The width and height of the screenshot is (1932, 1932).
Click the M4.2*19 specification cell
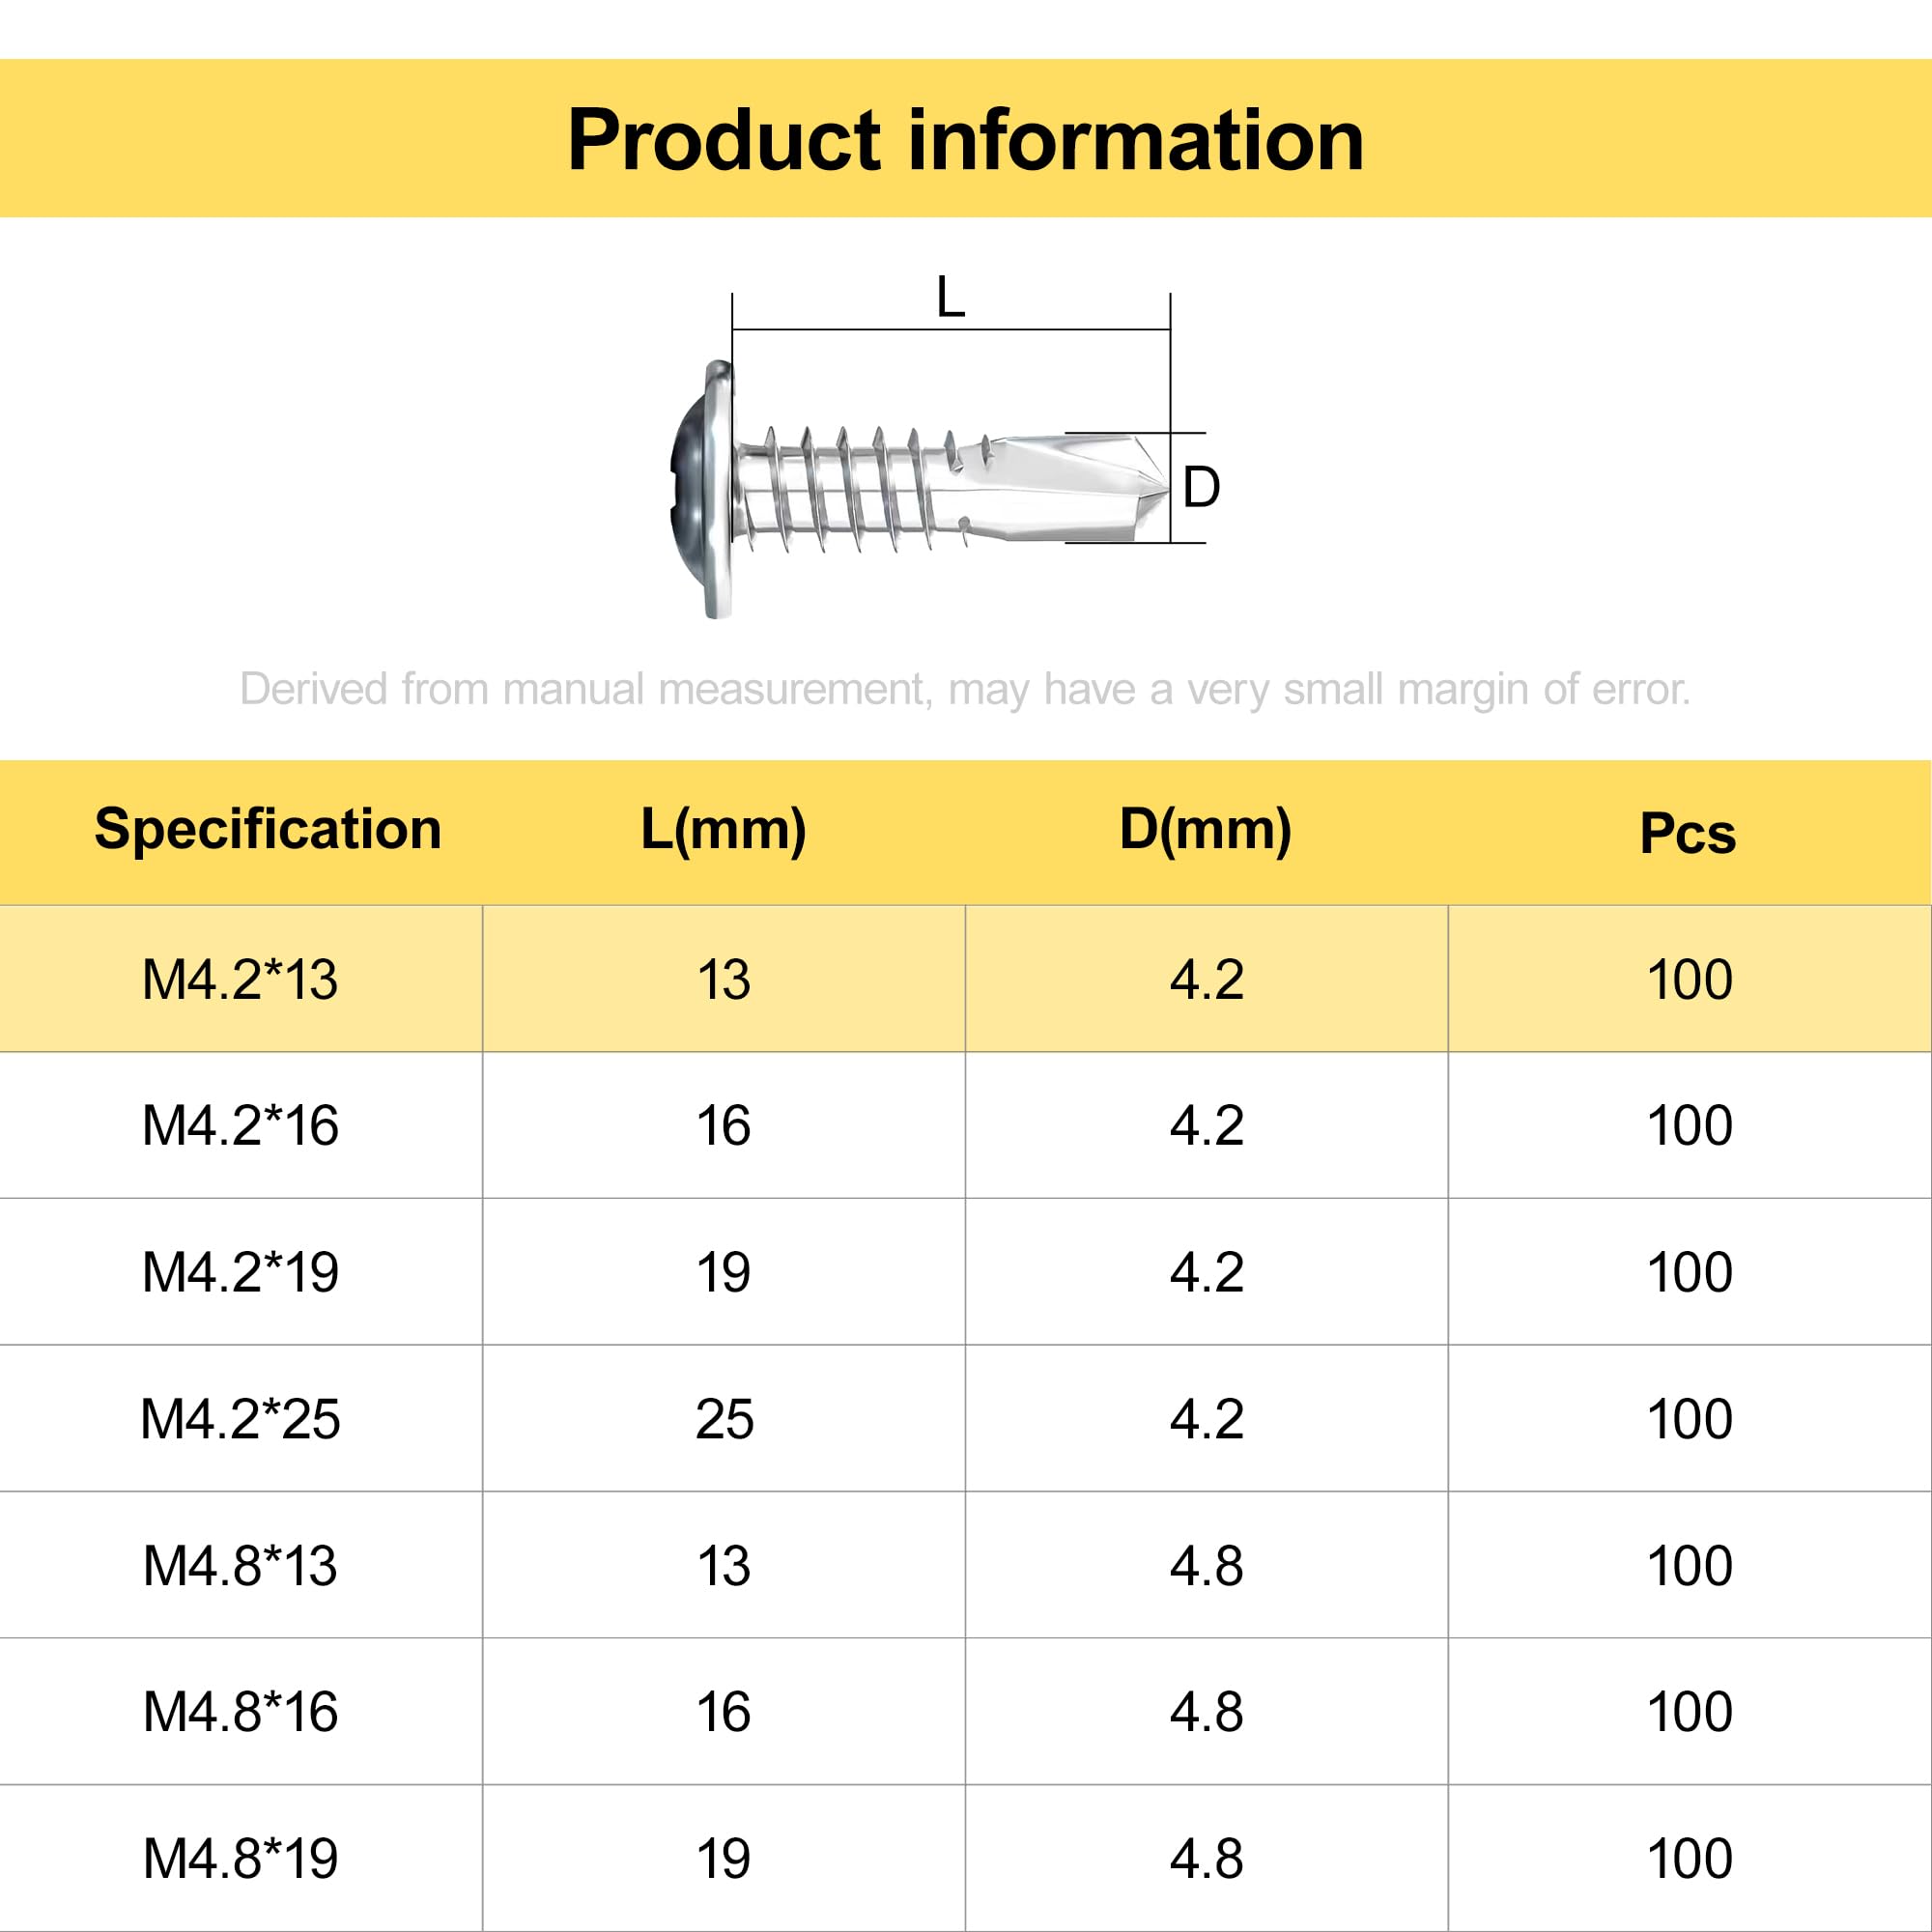click(241, 1272)
